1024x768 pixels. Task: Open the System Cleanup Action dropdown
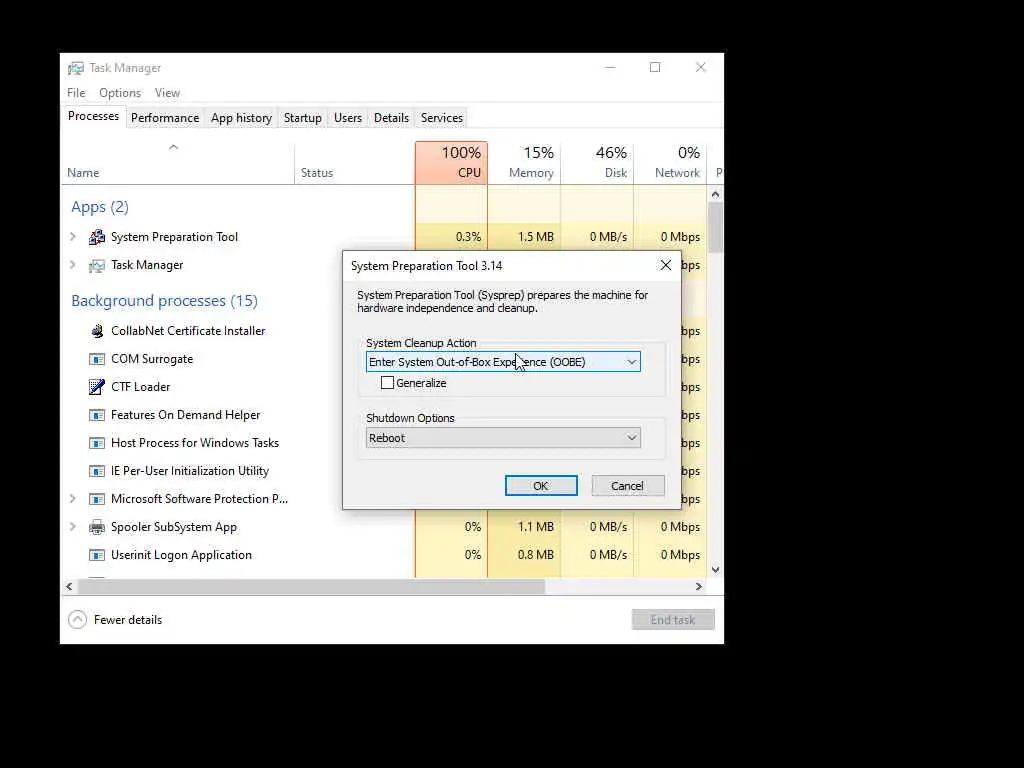pos(503,362)
